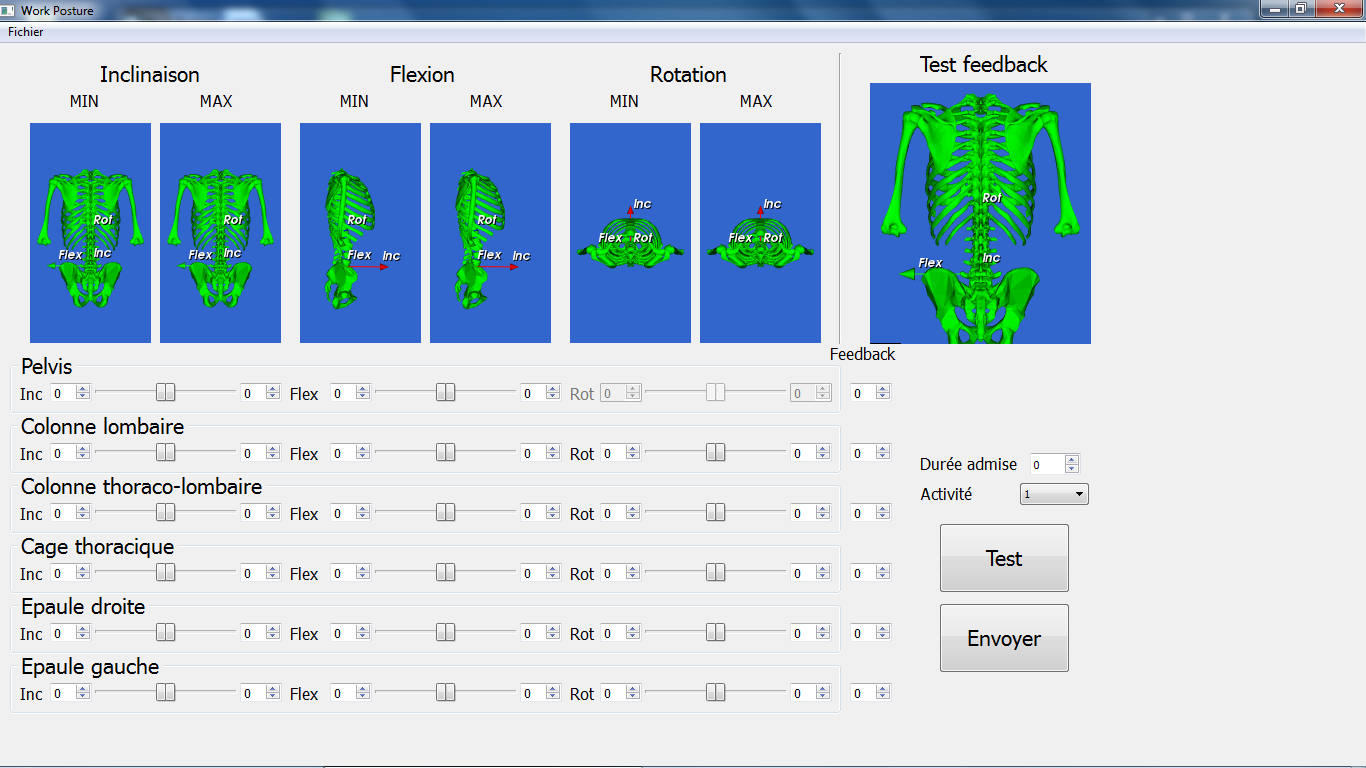Select the Inclinaison MAX skeleton preview
Screen dimensions: 1366x768
[x=220, y=233]
